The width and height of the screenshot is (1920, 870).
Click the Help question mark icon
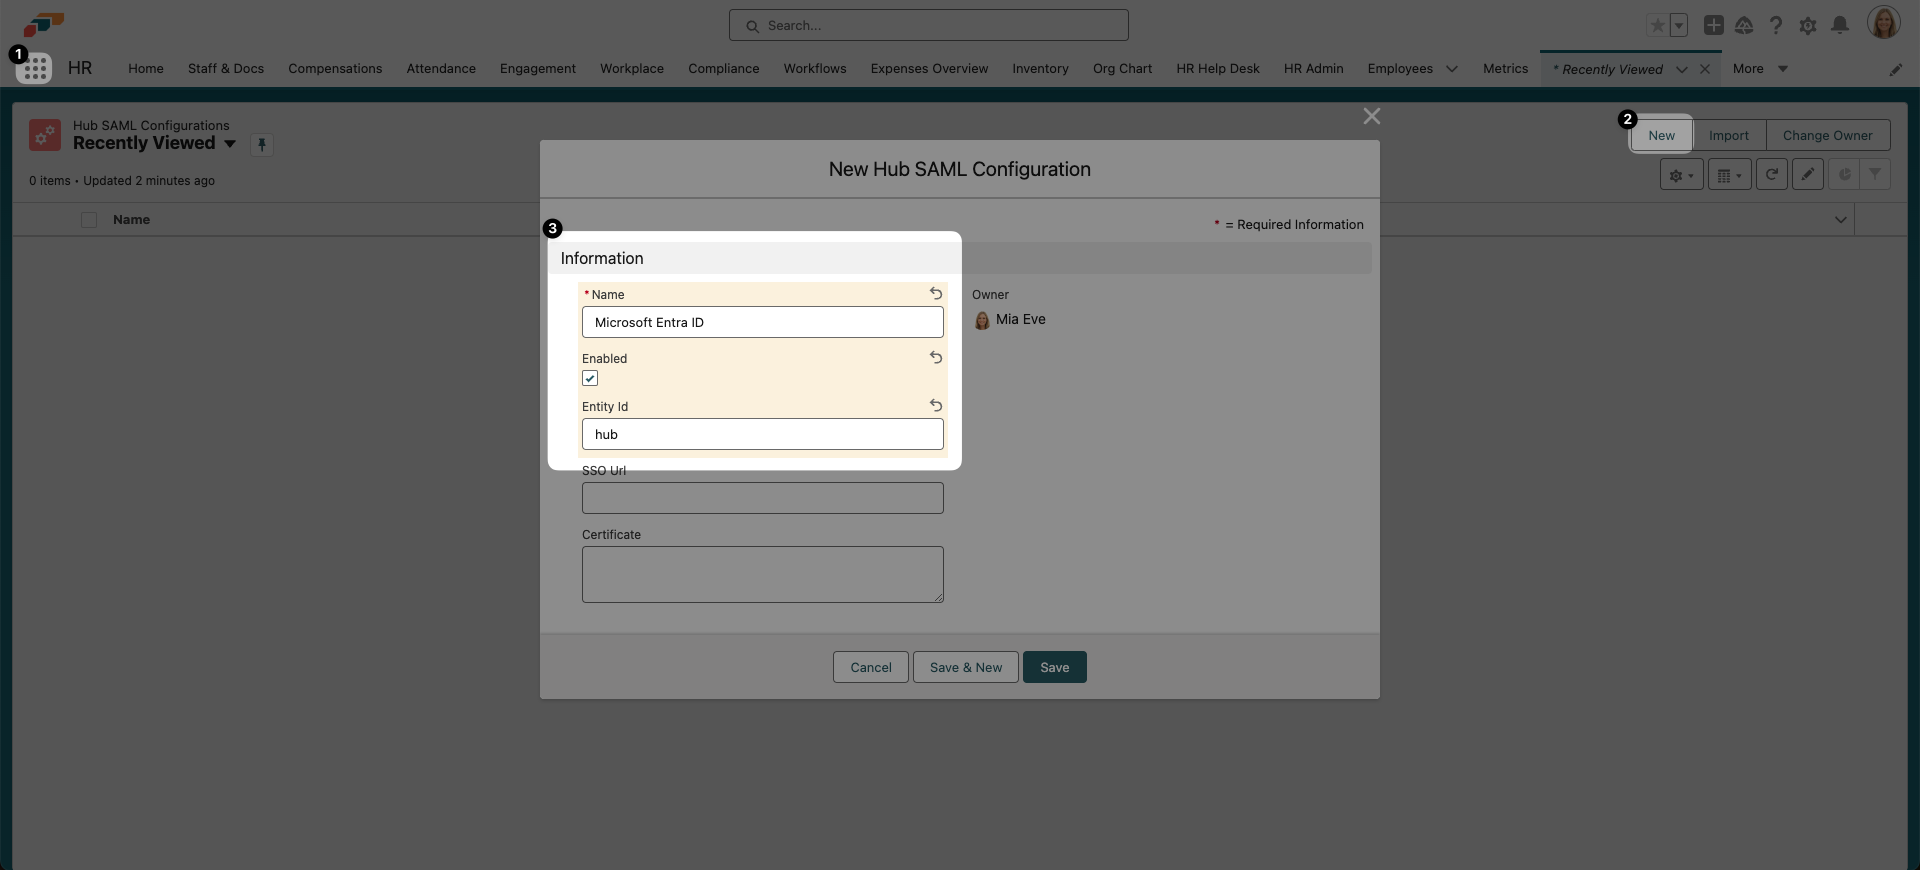[x=1775, y=25]
